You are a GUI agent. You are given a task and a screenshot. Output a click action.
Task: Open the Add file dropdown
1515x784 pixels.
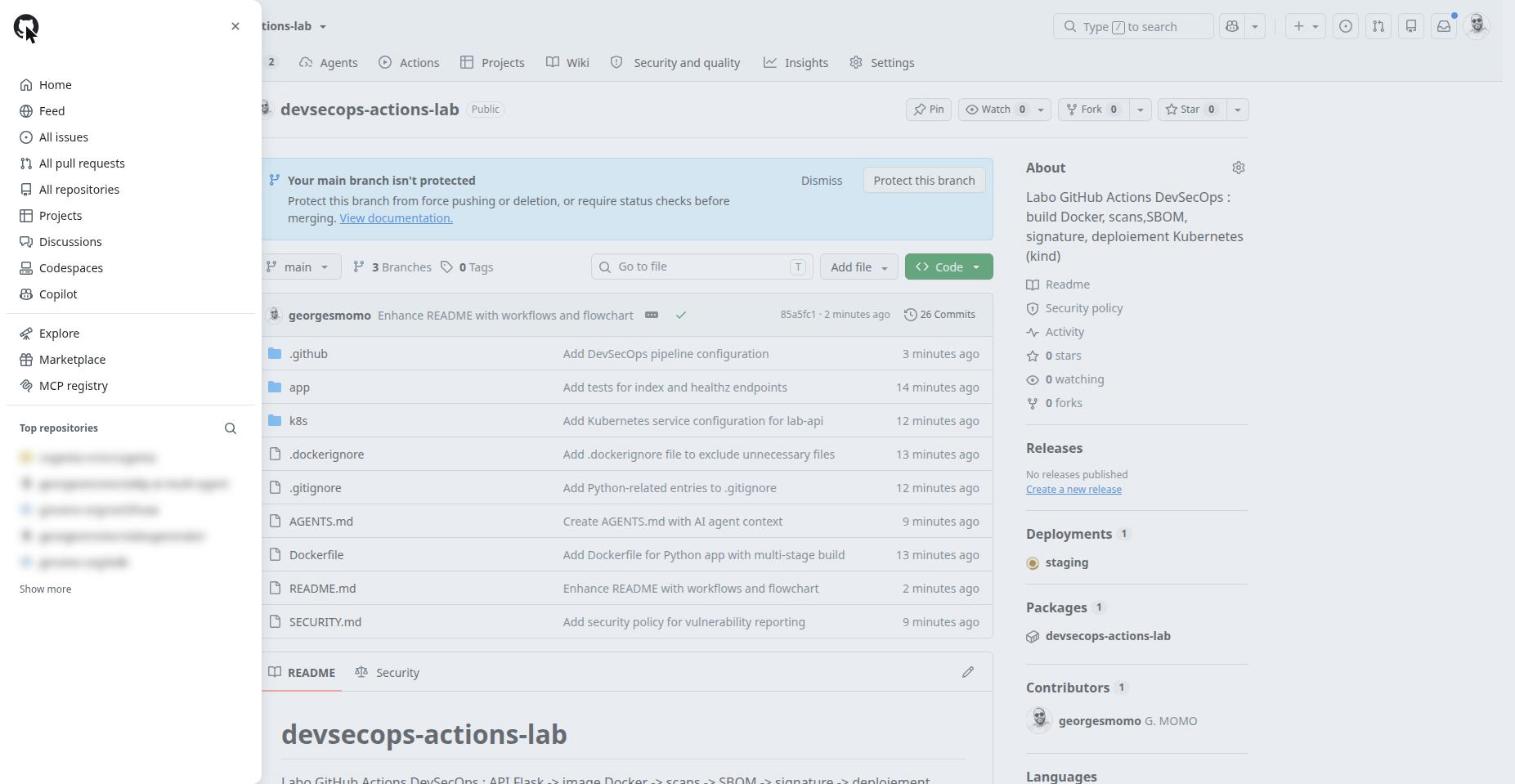pos(858,267)
